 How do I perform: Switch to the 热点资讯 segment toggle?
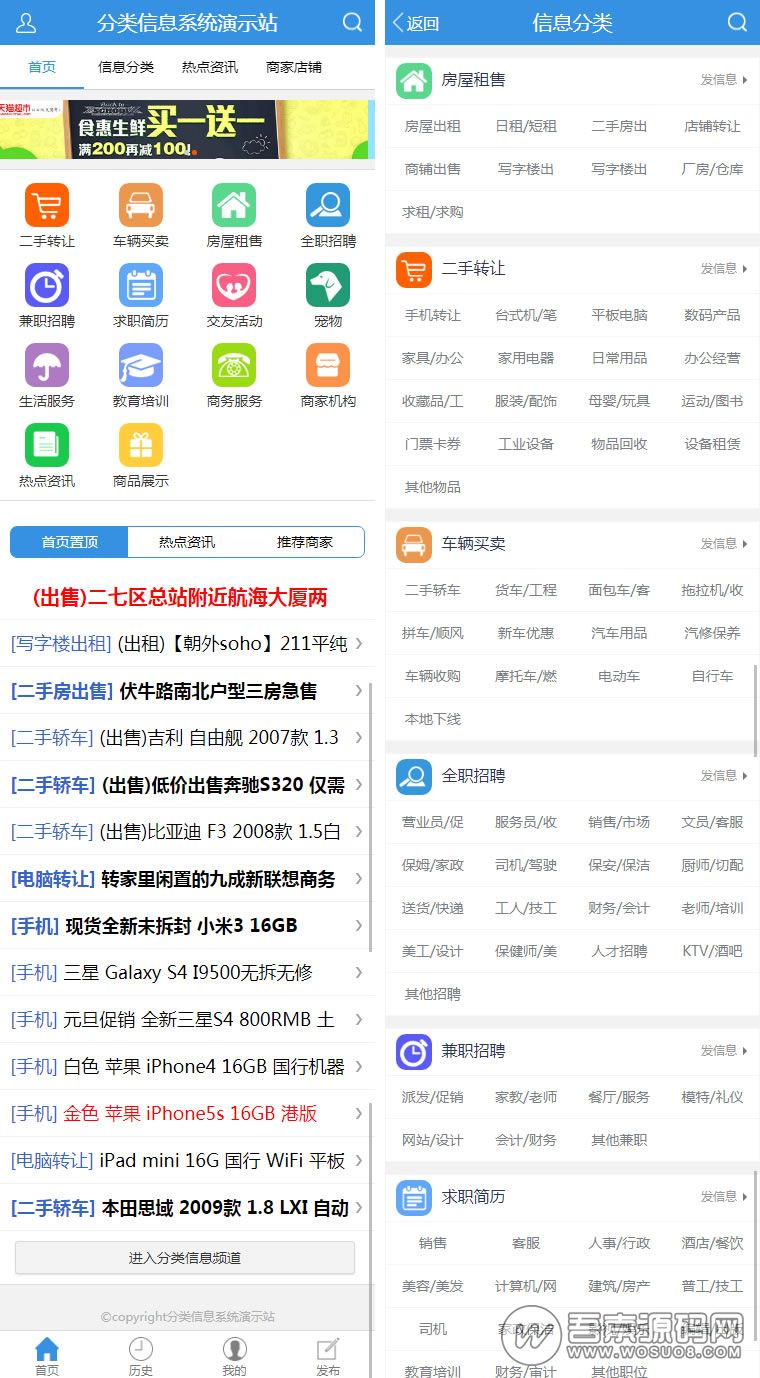pyautogui.click(x=187, y=542)
